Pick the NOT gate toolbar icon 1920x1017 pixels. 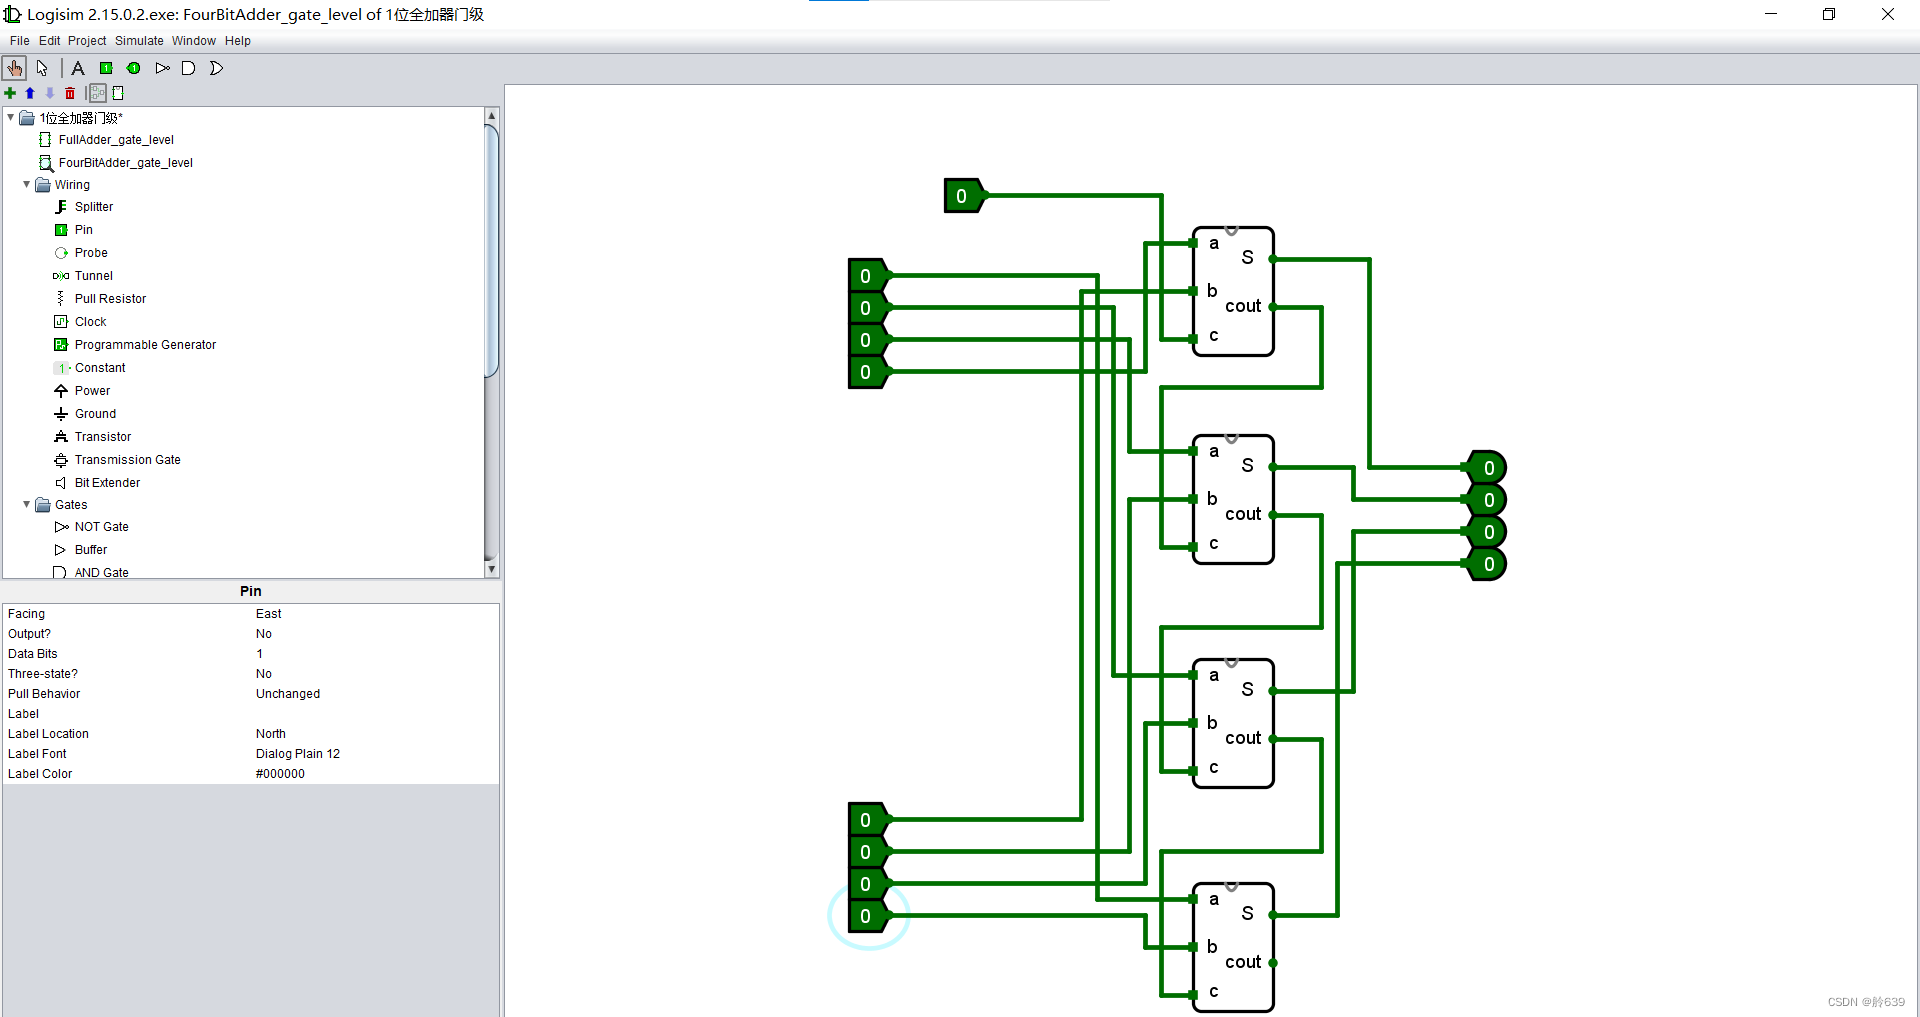click(162, 68)
